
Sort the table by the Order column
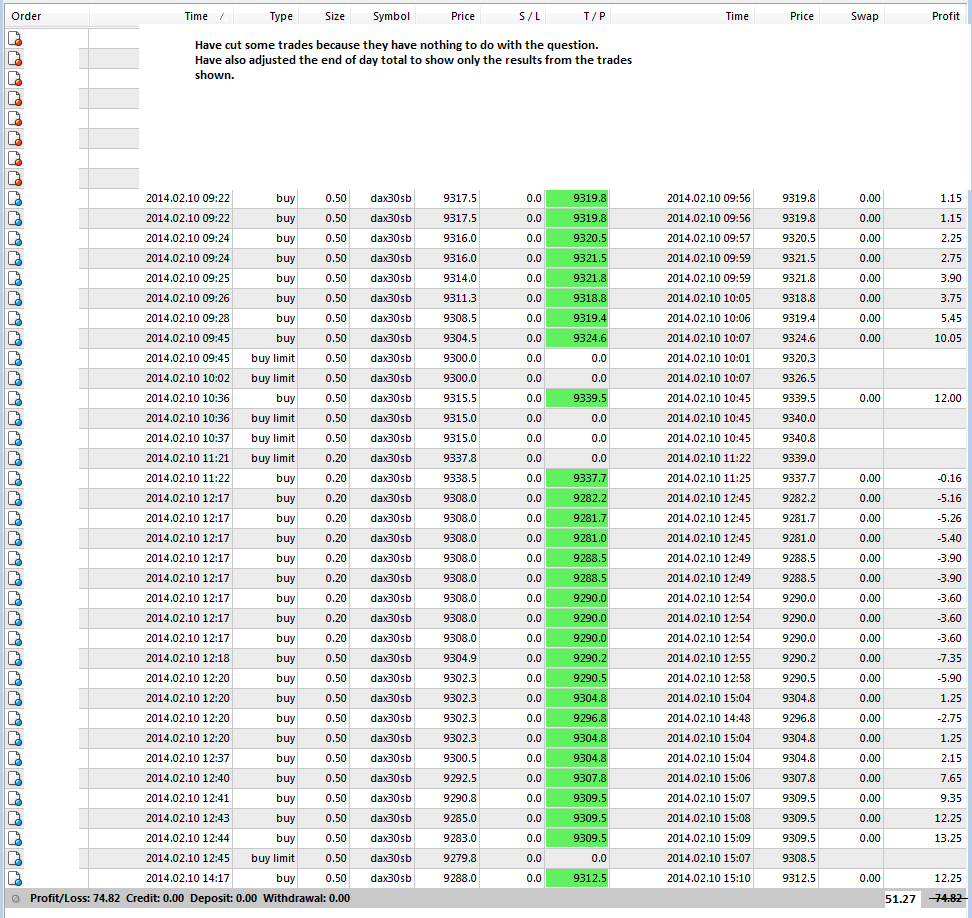26,16
